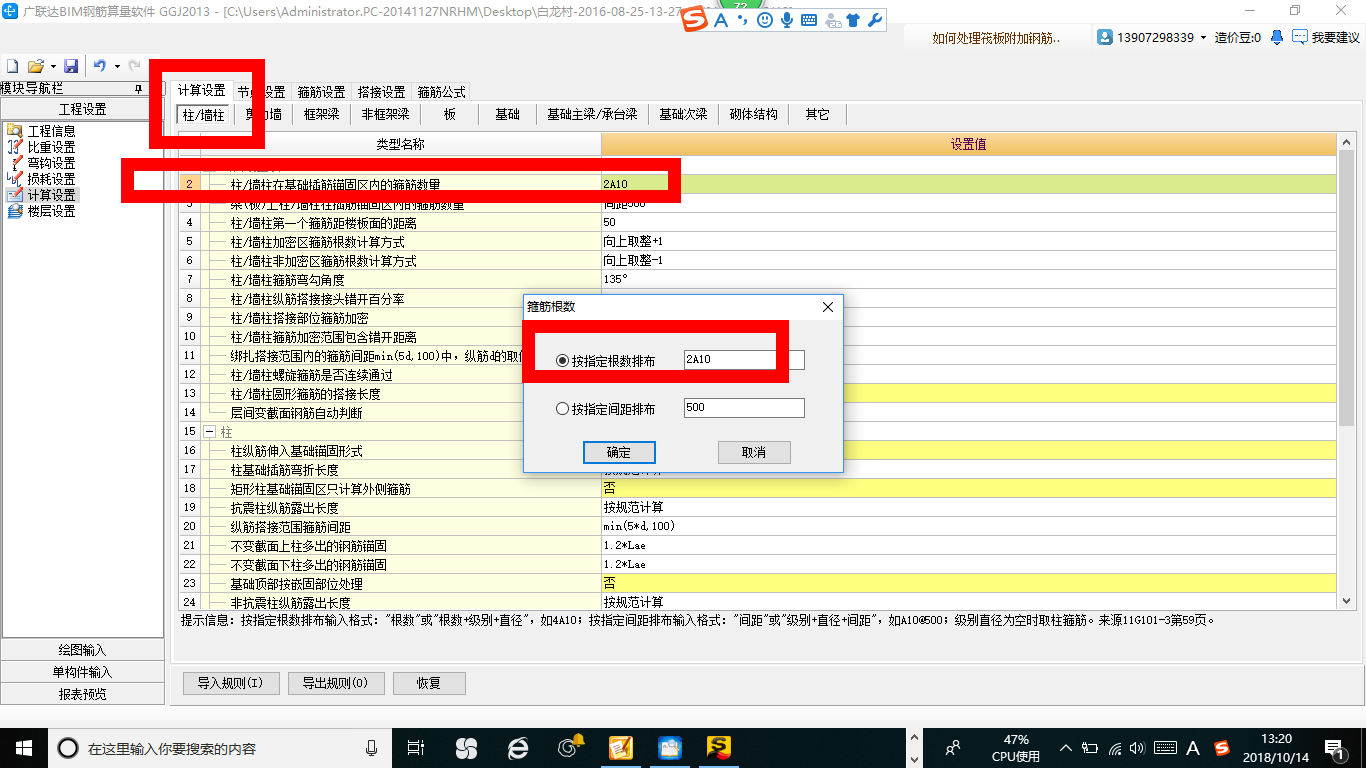Open 损耗设置 in navigation

[x=51, y=179]
